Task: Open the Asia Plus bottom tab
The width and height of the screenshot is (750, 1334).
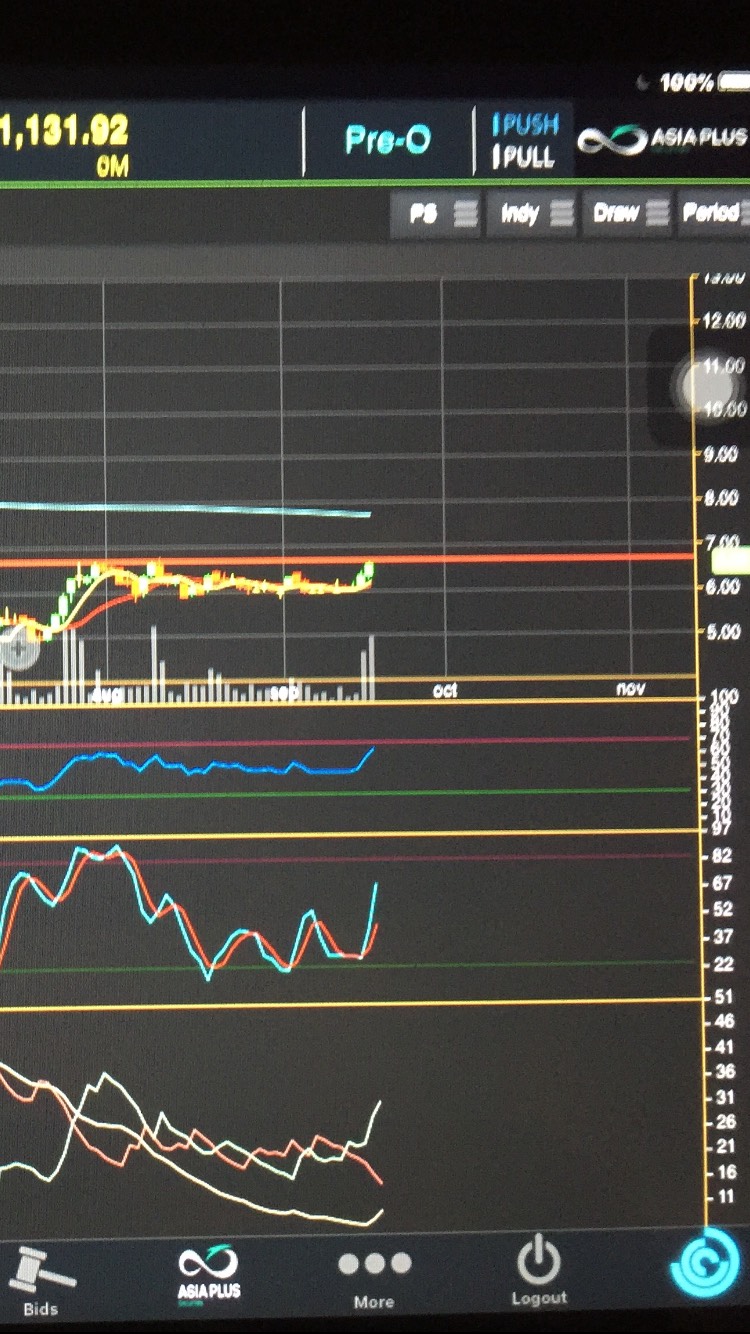Action: (209, 1274)
